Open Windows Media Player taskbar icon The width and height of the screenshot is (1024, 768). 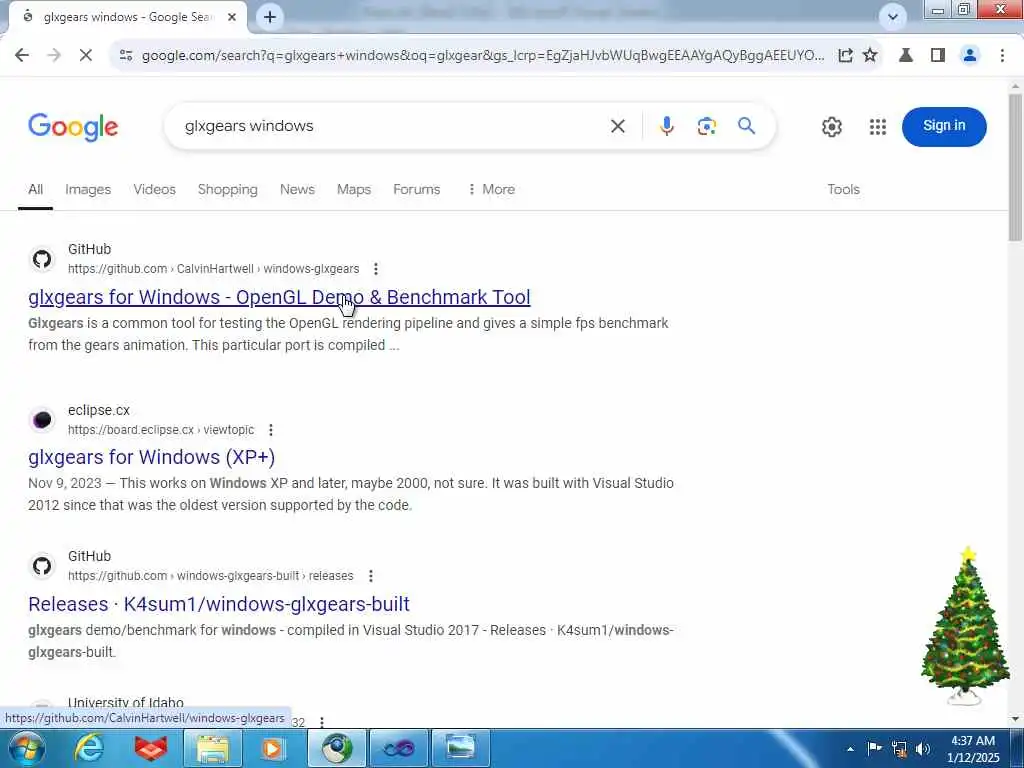click(273, 748)
